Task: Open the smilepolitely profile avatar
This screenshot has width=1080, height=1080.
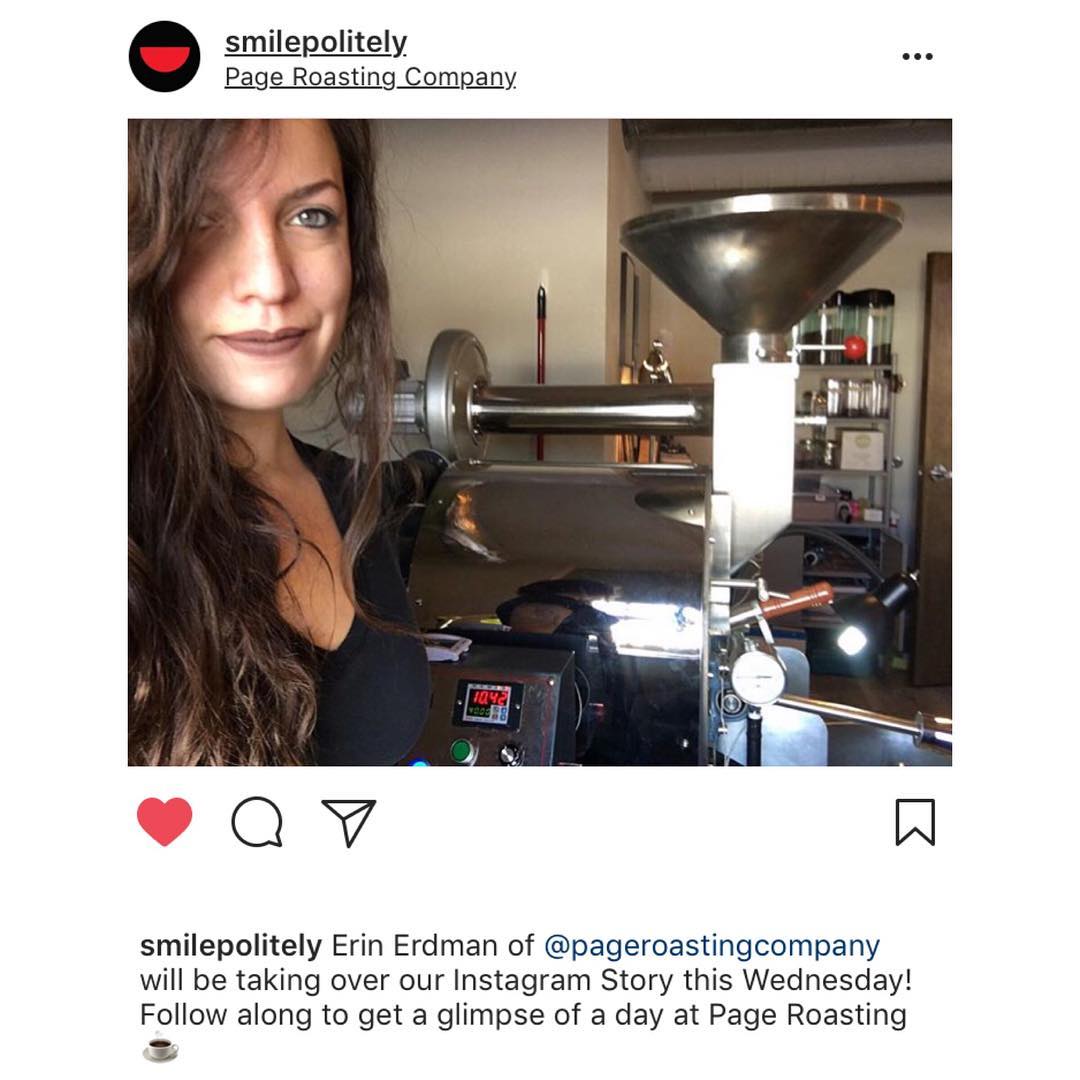Action: (164, 56)
